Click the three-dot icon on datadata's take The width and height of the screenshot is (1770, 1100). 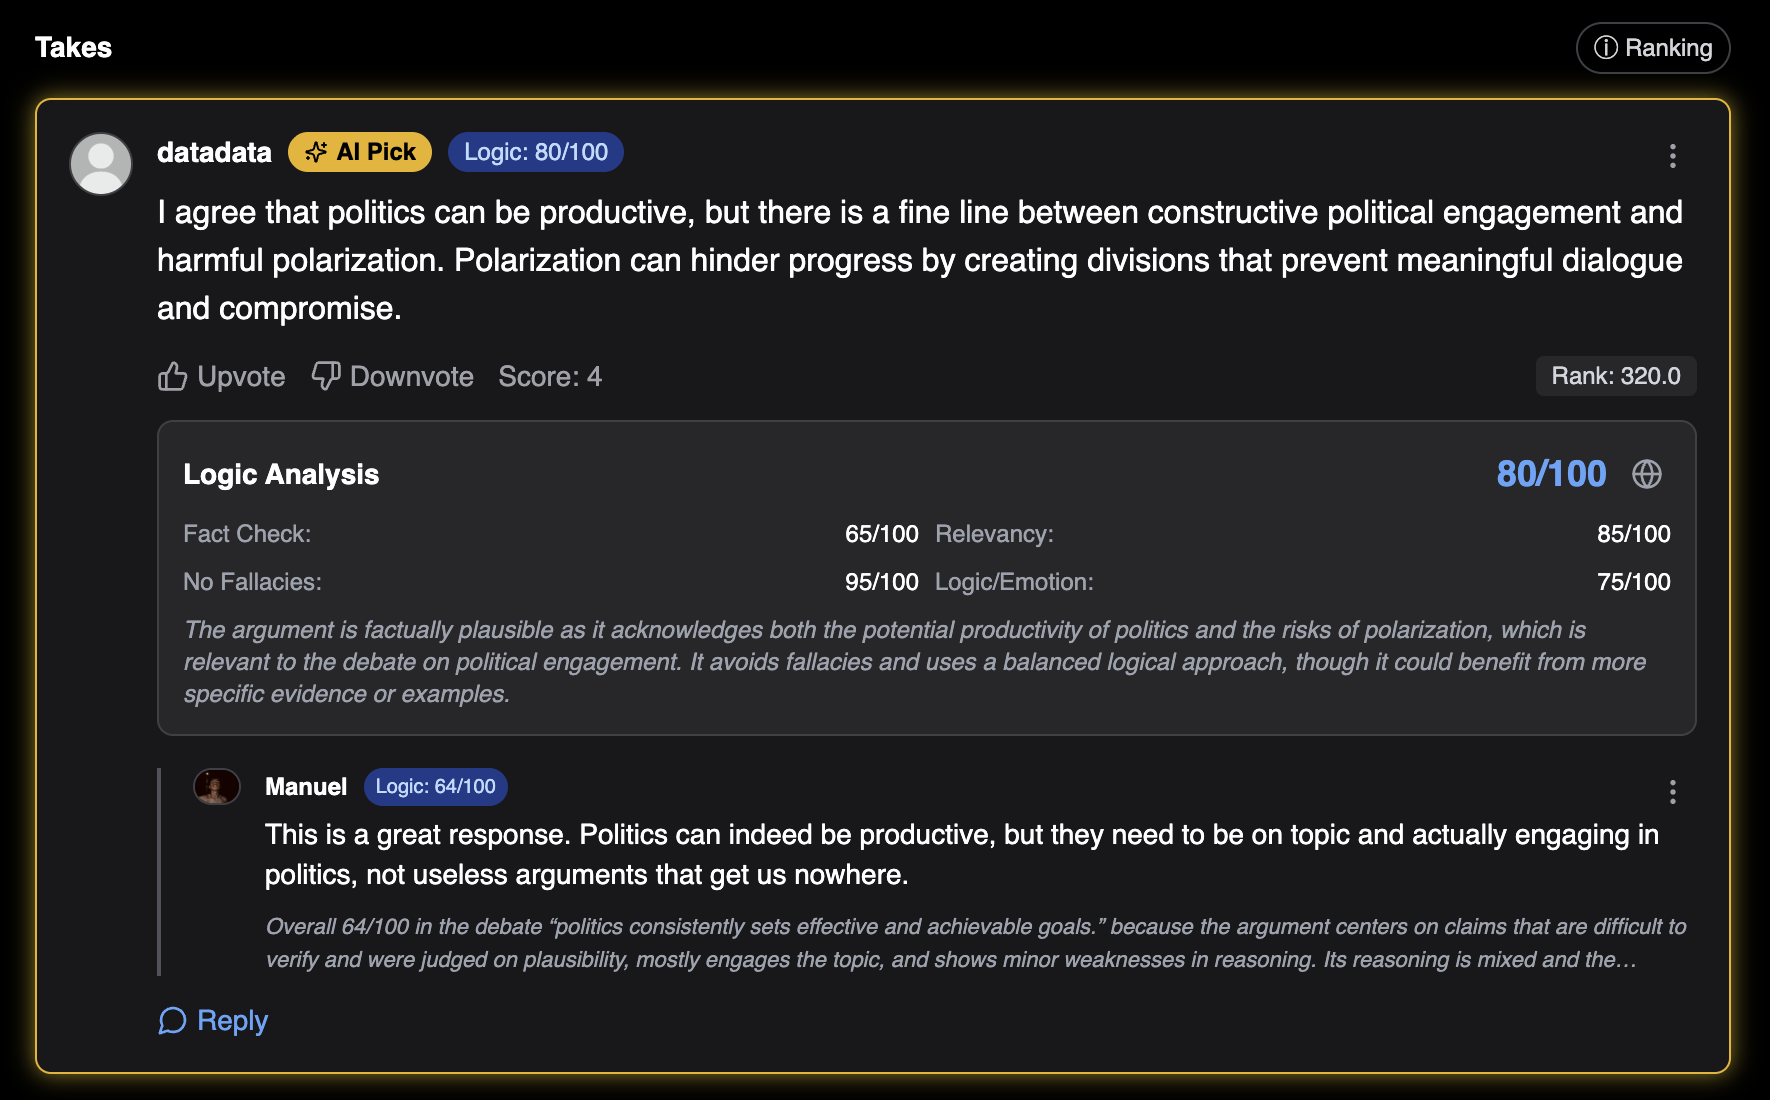pyautogui.click(x=1673, y=156)
